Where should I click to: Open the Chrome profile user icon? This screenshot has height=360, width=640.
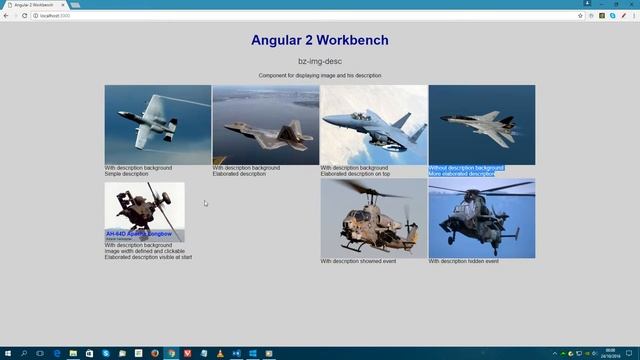tap(587, 3)
